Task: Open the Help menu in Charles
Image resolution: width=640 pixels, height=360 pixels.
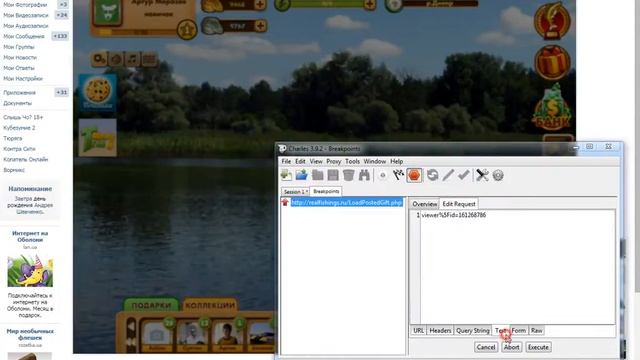Action: (396, 161)
